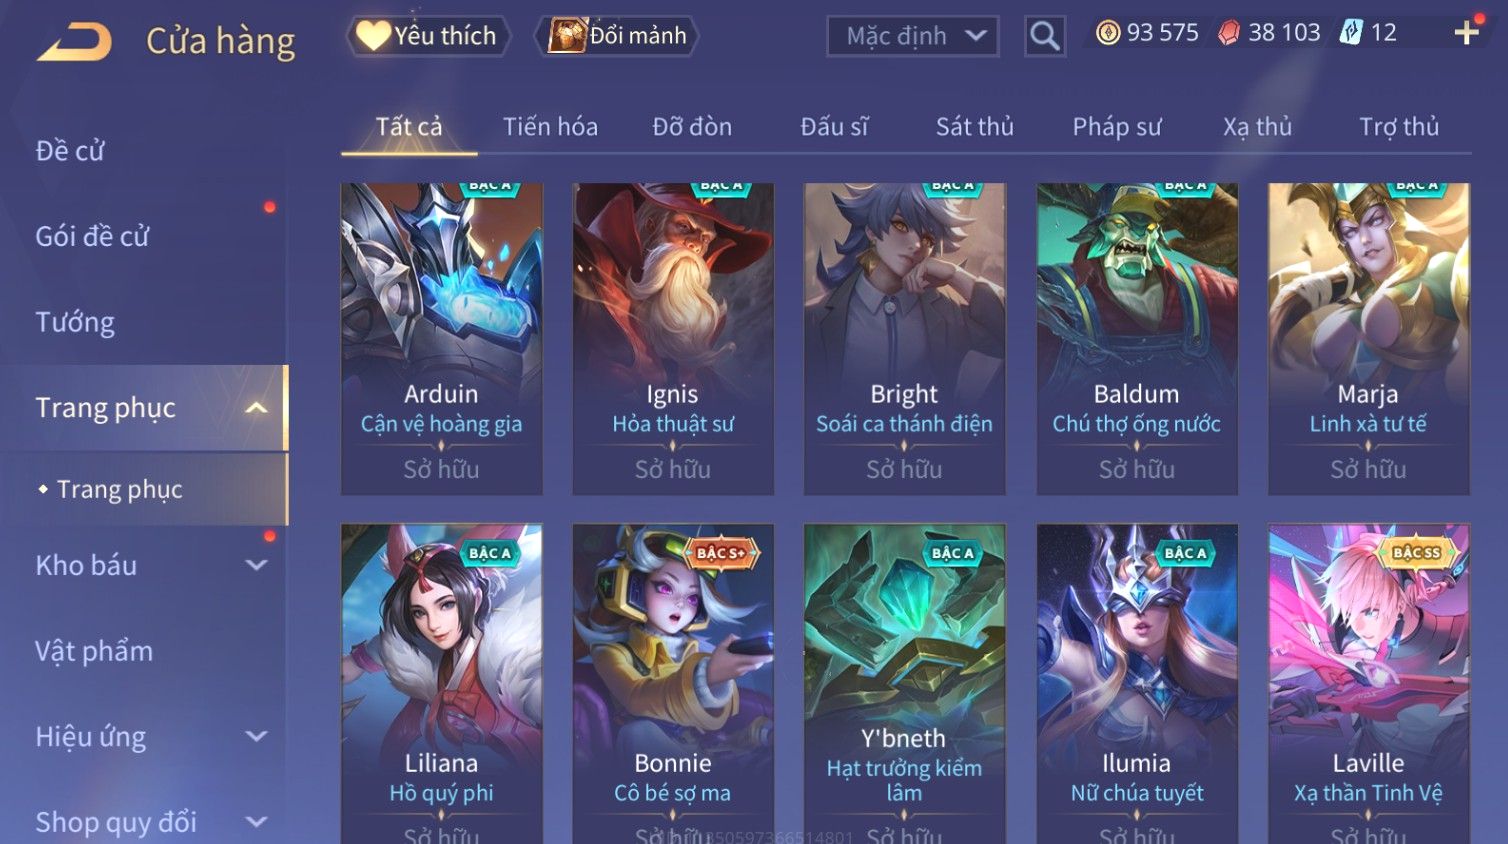Tap the plus icon to add currency
Screen dimensions: 1508x844
(x=1466, y=33)
